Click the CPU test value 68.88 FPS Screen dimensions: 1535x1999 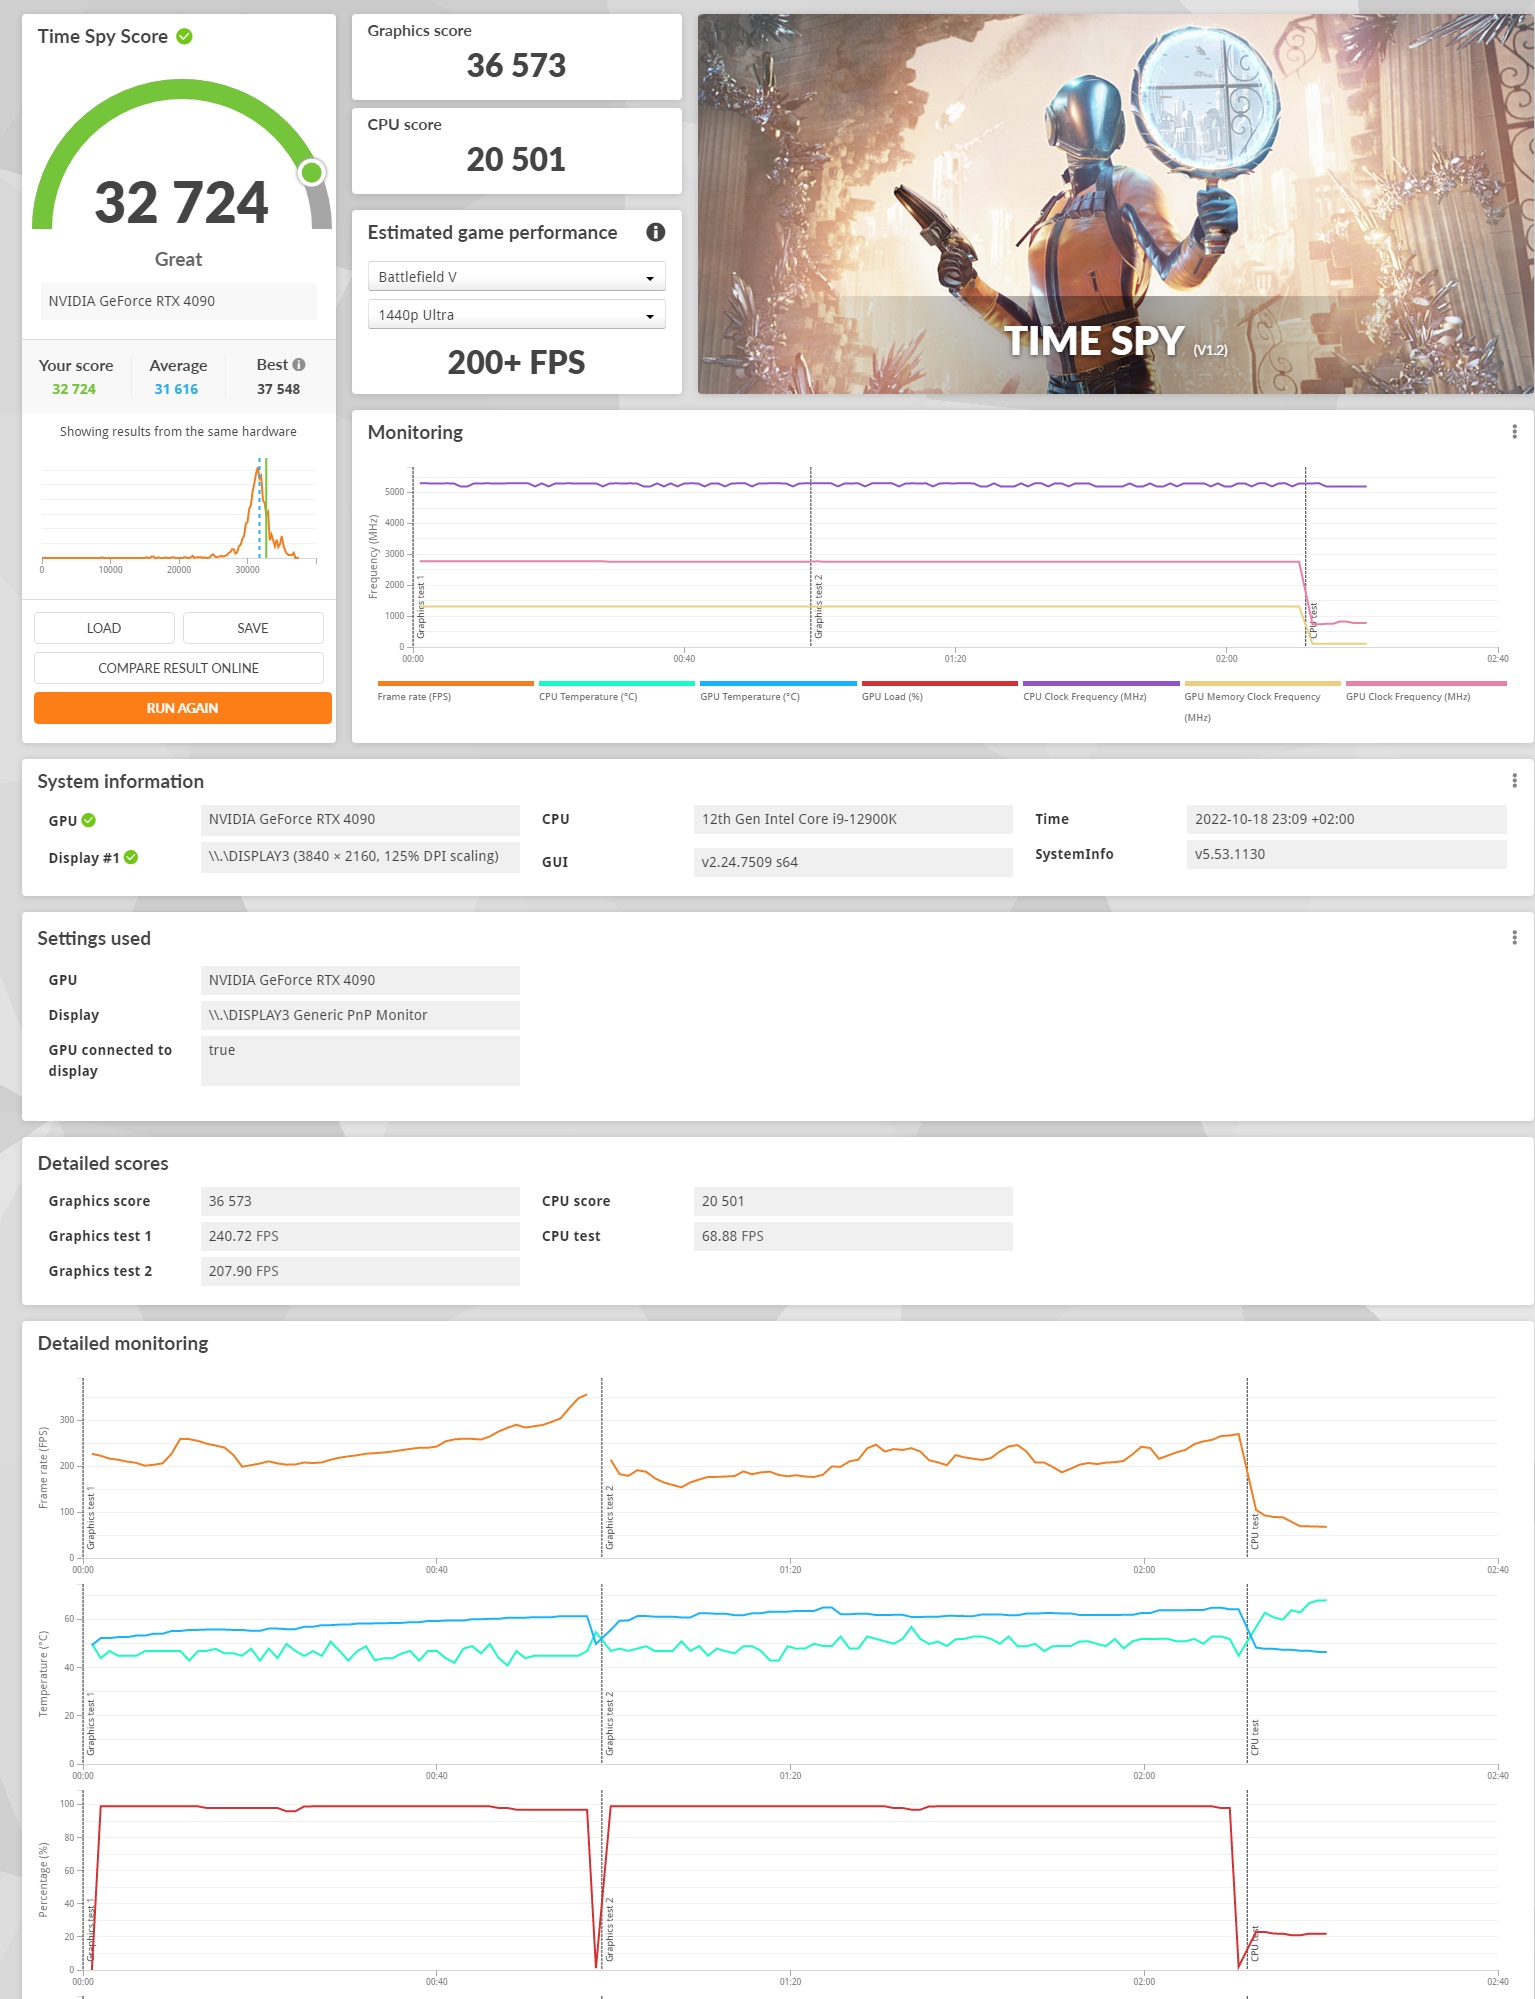click(x=853, y=1236)
